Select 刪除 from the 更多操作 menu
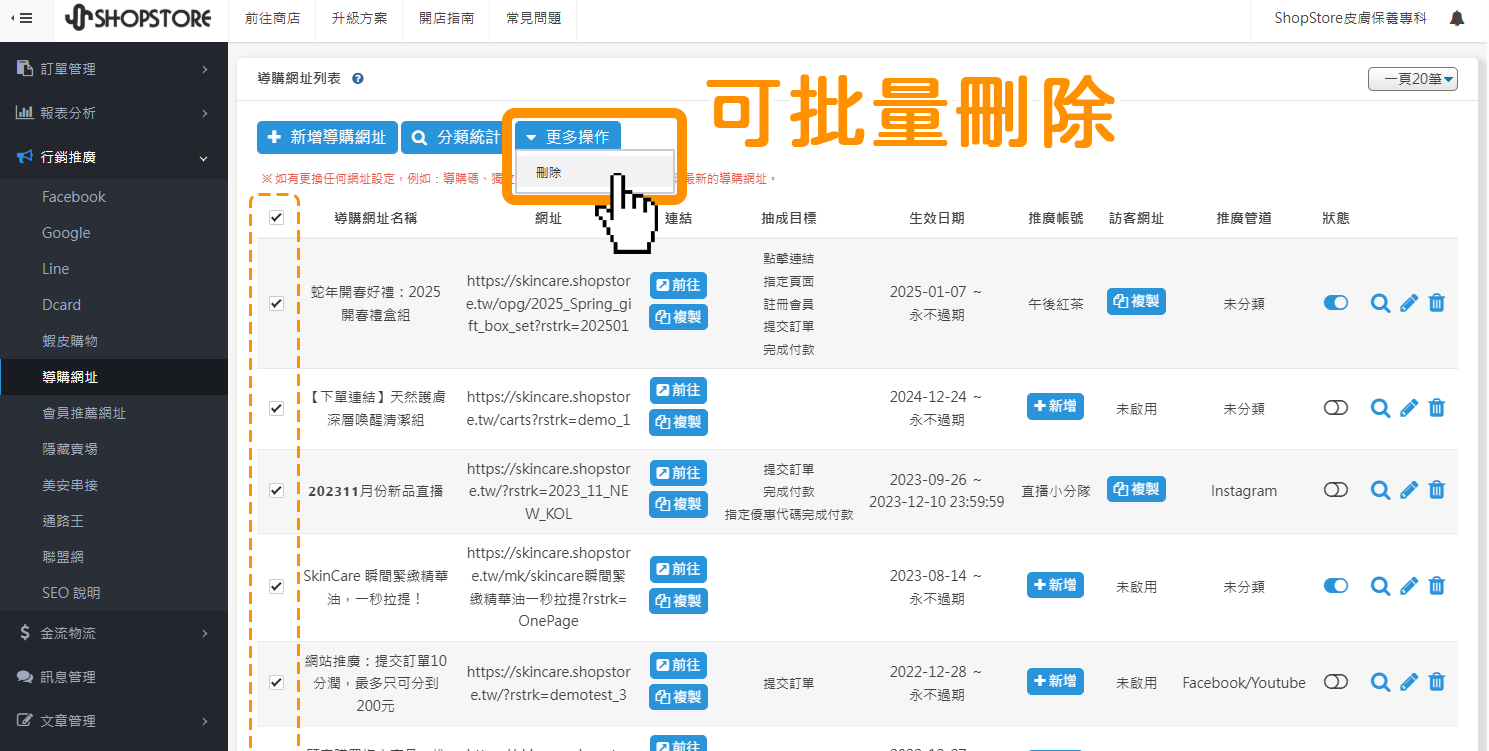Screen dimensions: 1489x751 [548, 171]
